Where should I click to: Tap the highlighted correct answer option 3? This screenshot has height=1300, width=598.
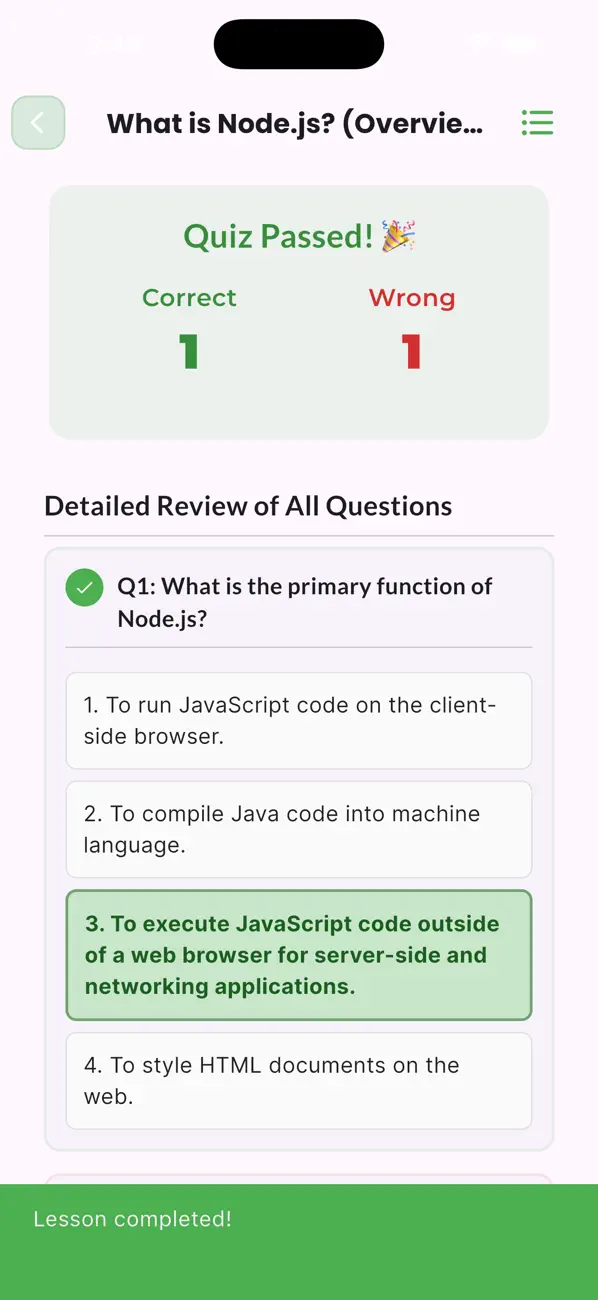point(298,955)
